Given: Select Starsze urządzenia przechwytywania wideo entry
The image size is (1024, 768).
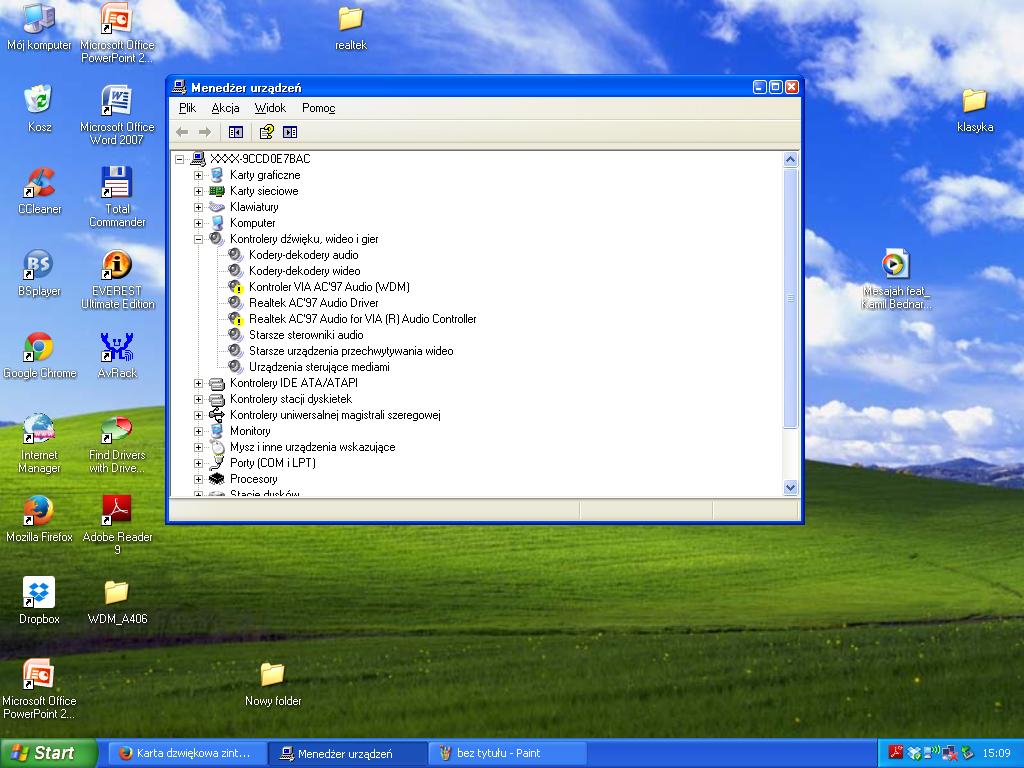Looking at the screenshot, I should 351,351.
